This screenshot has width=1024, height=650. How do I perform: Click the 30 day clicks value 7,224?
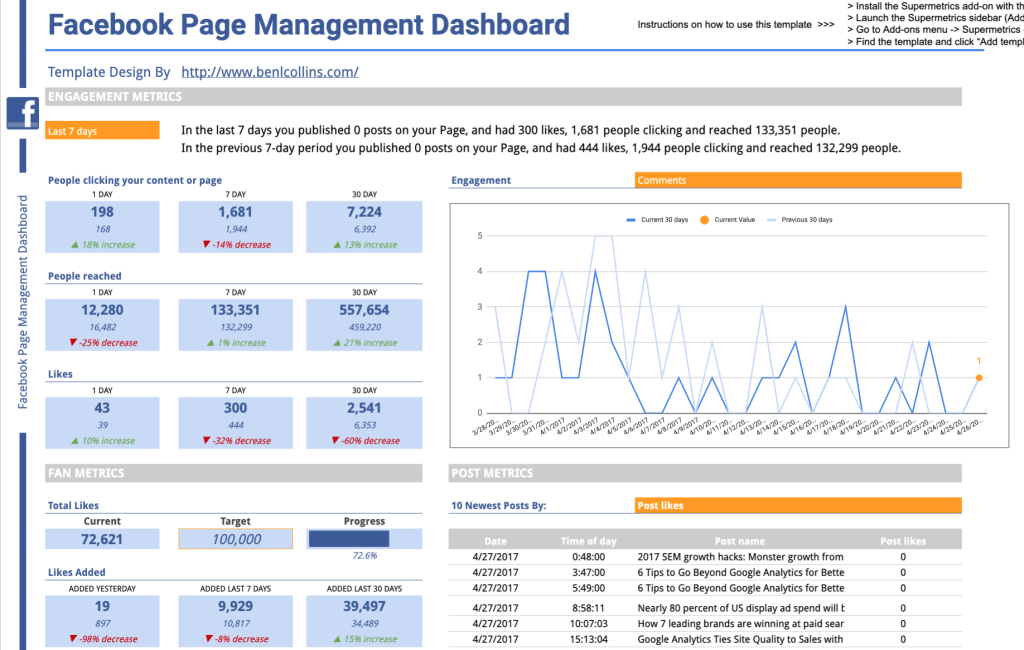point(364,212)
